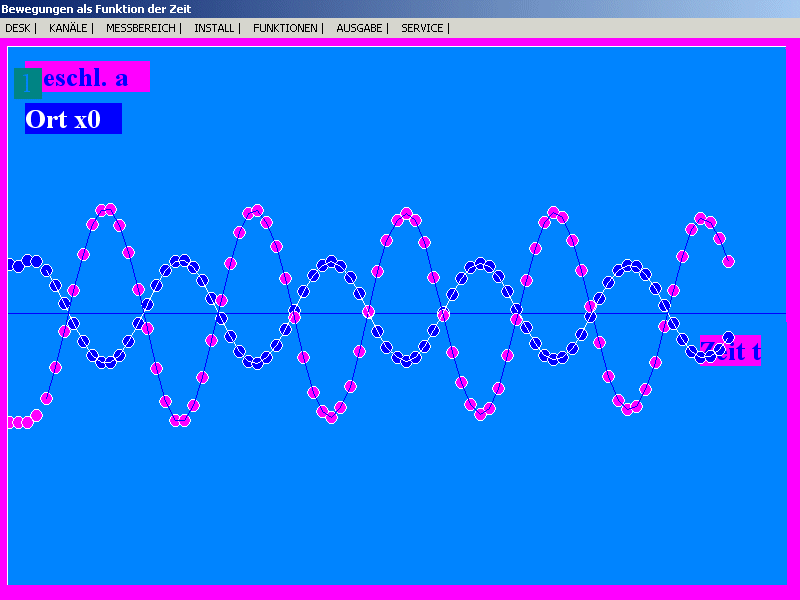Image resolution: width=800 pixels, height=600 pixels.
Task: Click the window title 'Bewegungen als Funktion der Zeit'
Action: pos(96,9)
